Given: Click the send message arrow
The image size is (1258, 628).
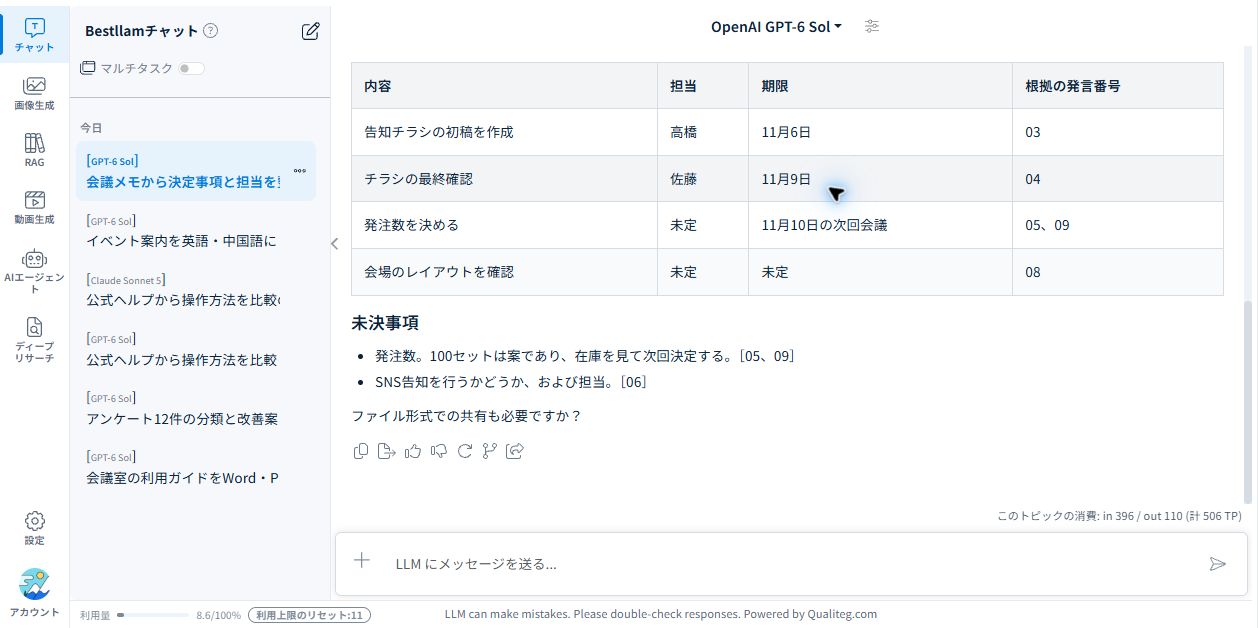Looking at the screenshot, I should point(1217,564).
